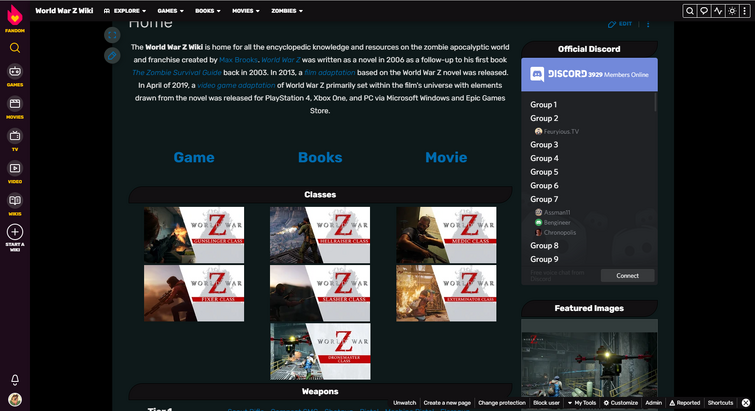Go to the Books section heading
The height and width of the screenshot is (411, 755).
320,157
